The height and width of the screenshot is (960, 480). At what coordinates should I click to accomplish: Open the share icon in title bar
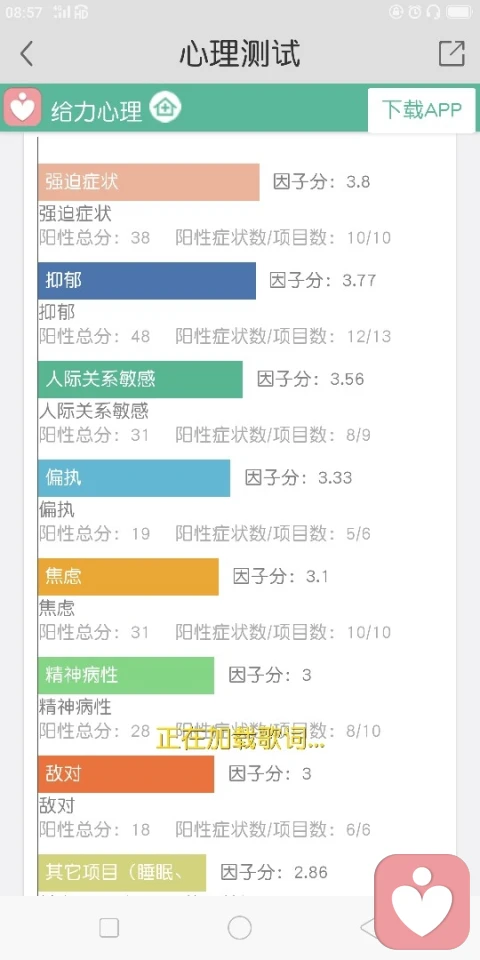452,54
